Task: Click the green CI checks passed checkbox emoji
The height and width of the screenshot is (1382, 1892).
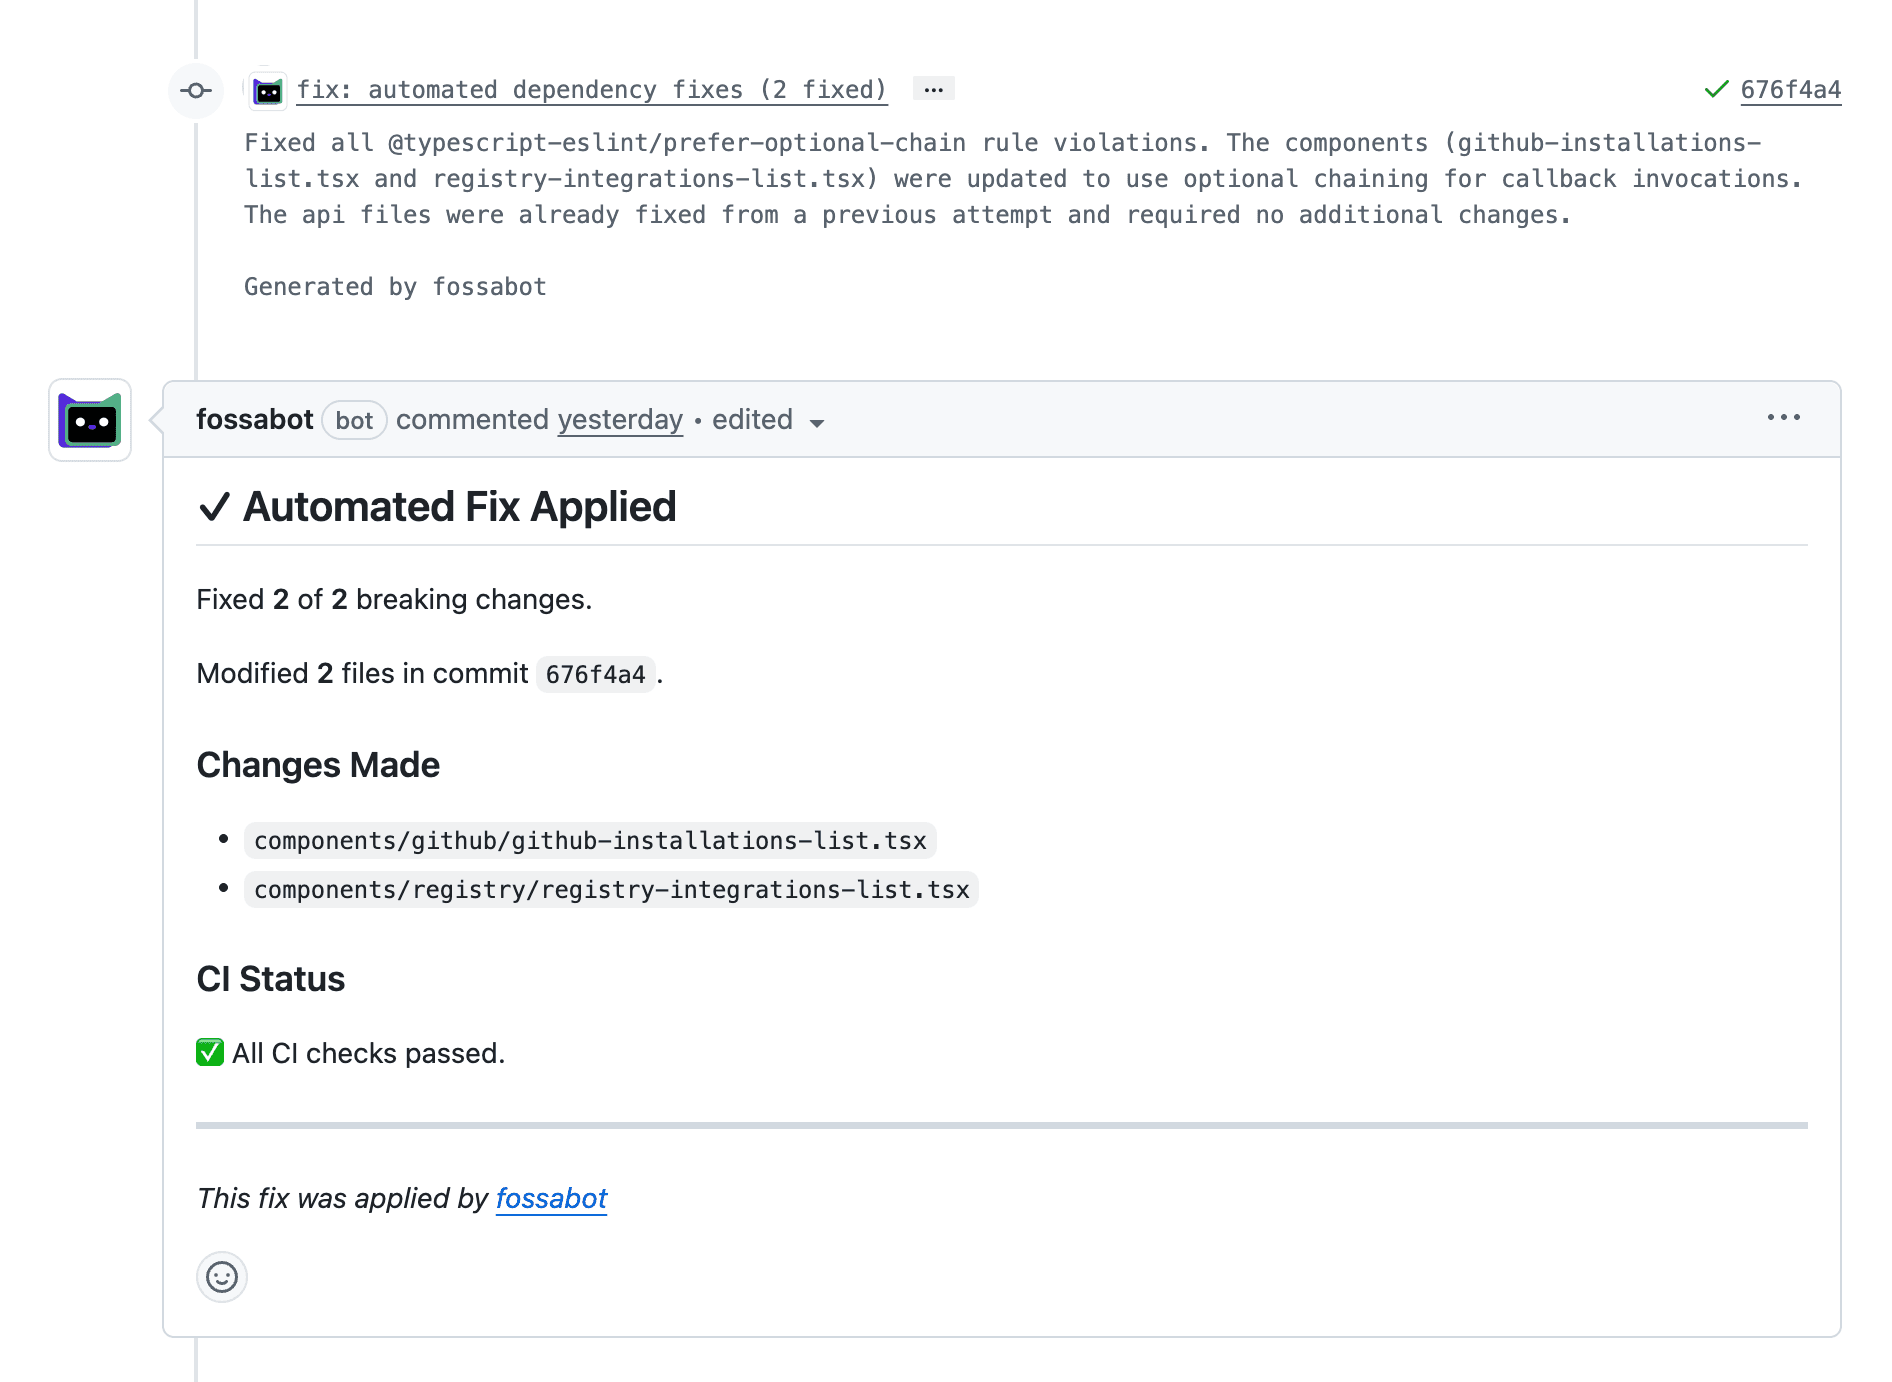Action: click(209, 1053)
